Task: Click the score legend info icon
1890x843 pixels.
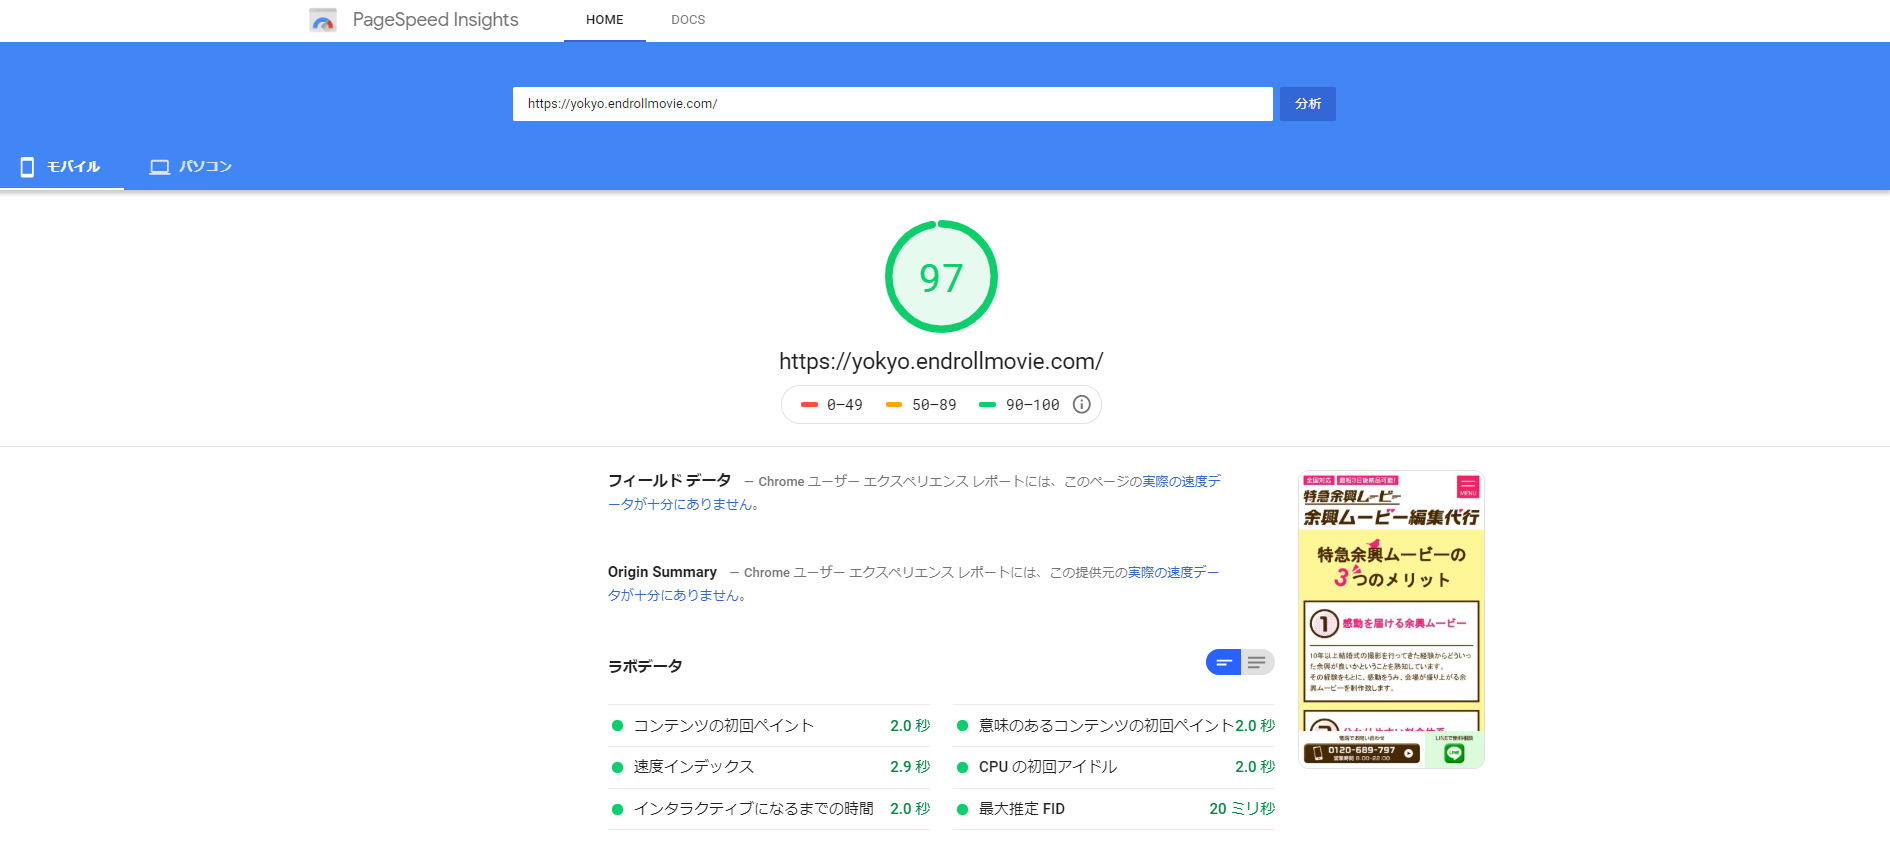Action: click(1081, 405)
